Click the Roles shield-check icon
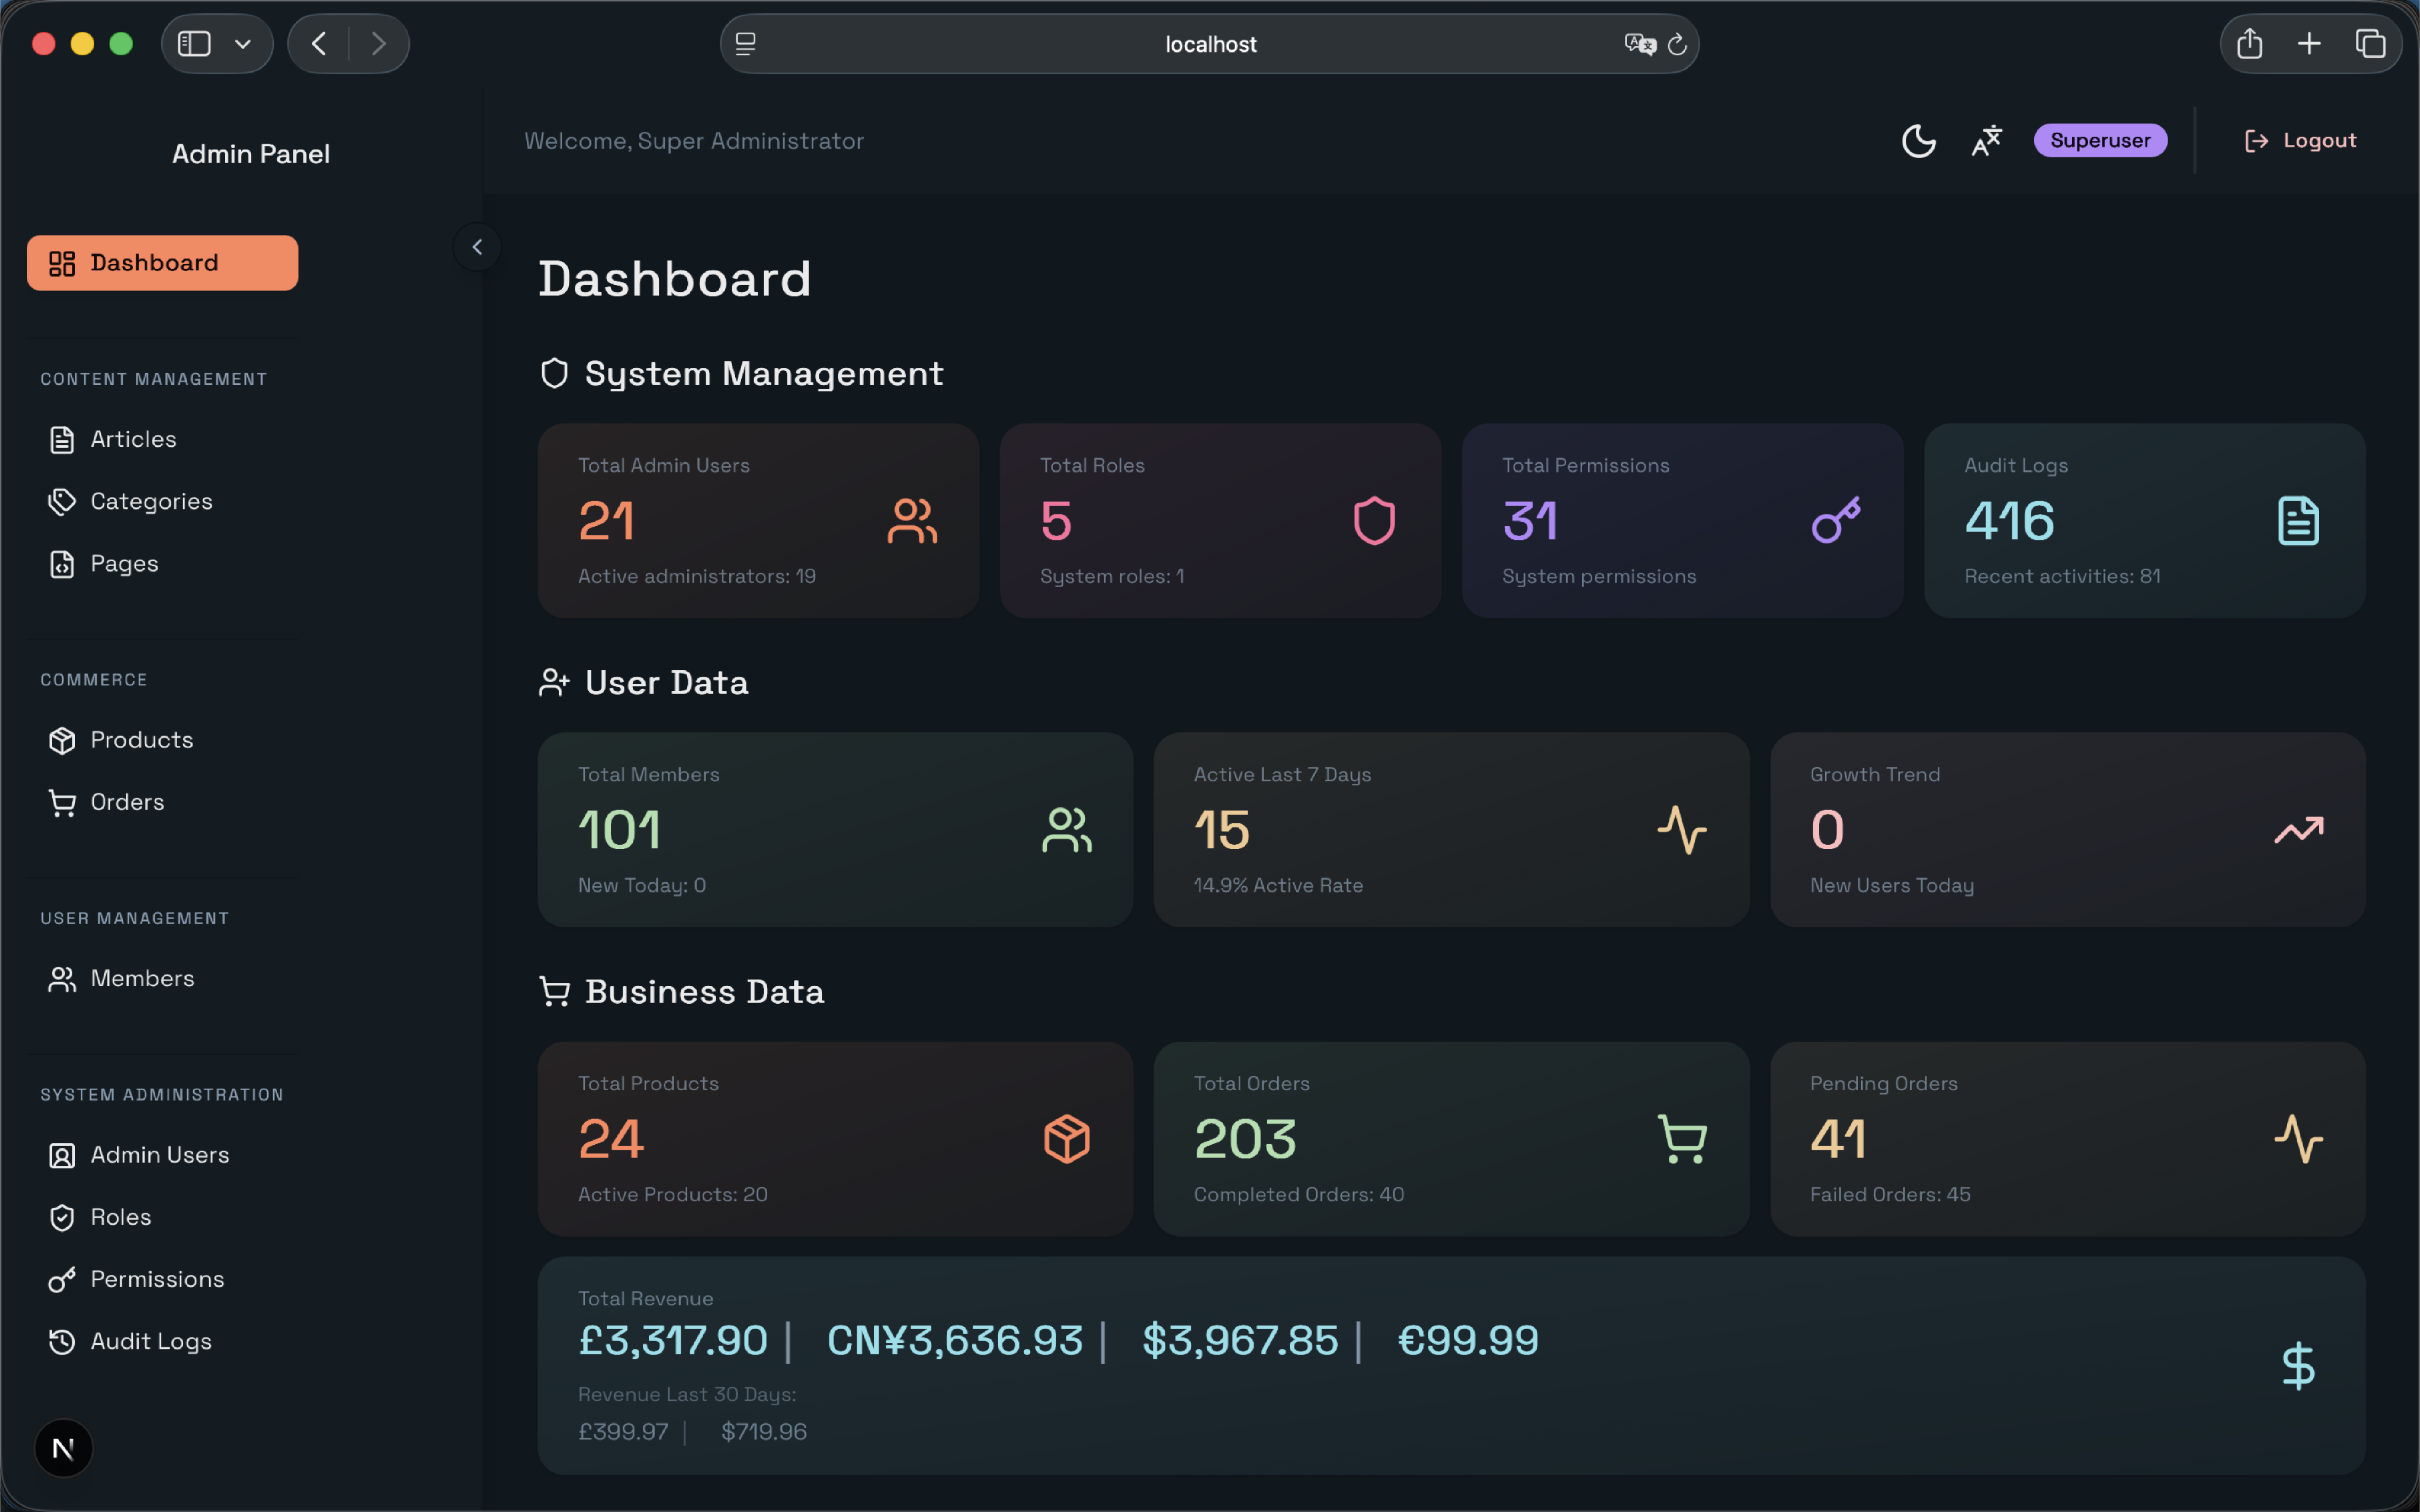Image resolution: width=2420 pixels, height=1512 pixels. point(62,1217)
